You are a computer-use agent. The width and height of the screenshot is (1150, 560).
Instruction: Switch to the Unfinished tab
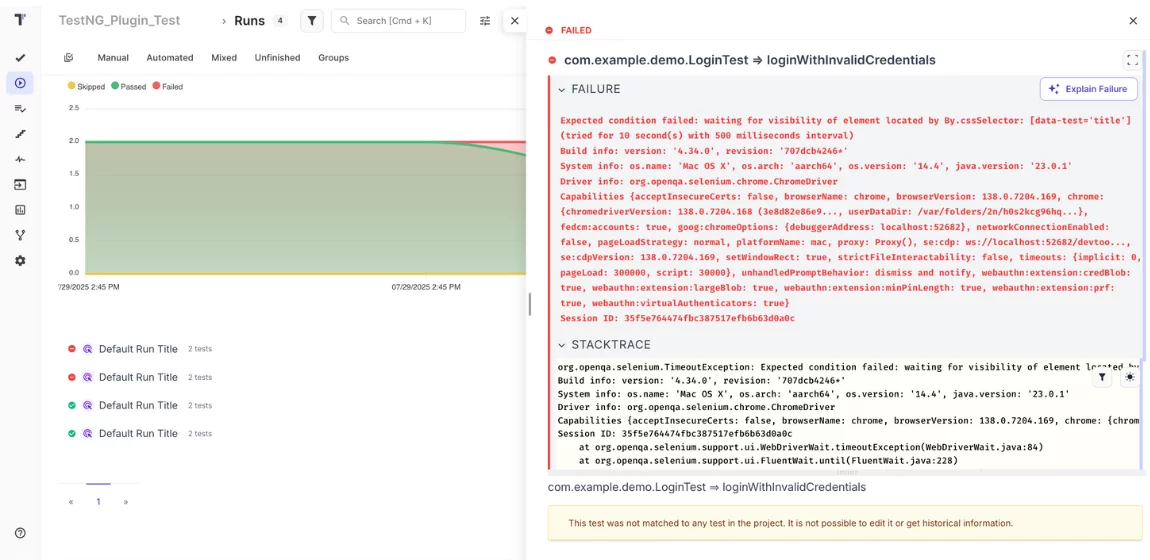pos(277,58)
